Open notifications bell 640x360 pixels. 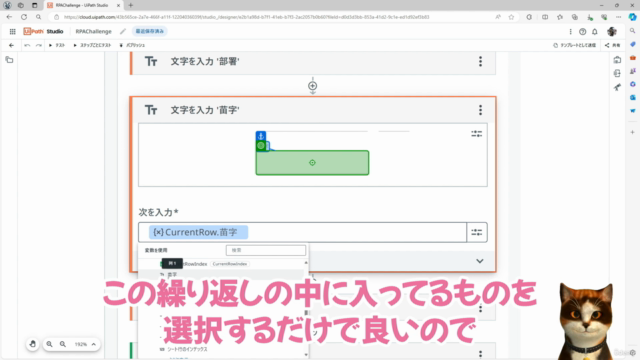point(595,32)
